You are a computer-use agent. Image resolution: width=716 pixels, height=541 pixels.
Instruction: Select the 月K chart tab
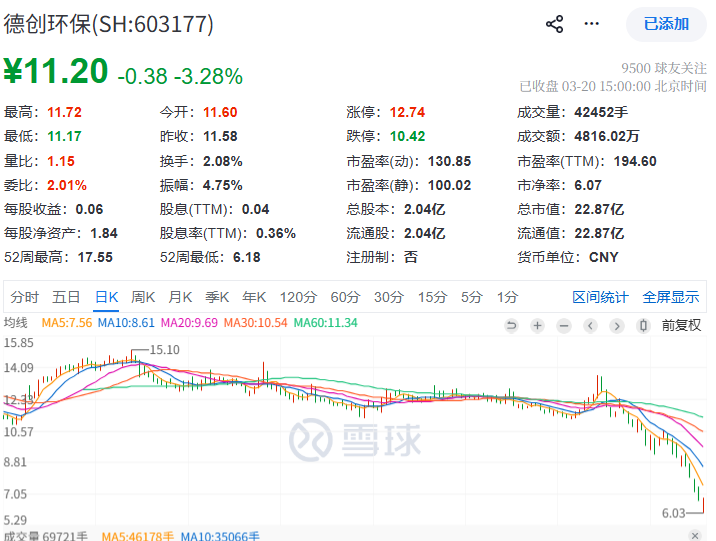click(x=180, y=297)
